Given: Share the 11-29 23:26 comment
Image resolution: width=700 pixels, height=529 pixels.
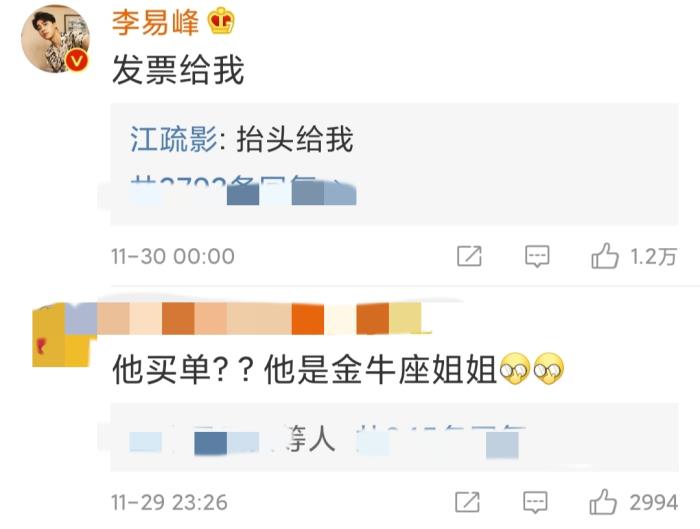Looking at the screenshot, I should pyautogui.click(x=467, y=502).
